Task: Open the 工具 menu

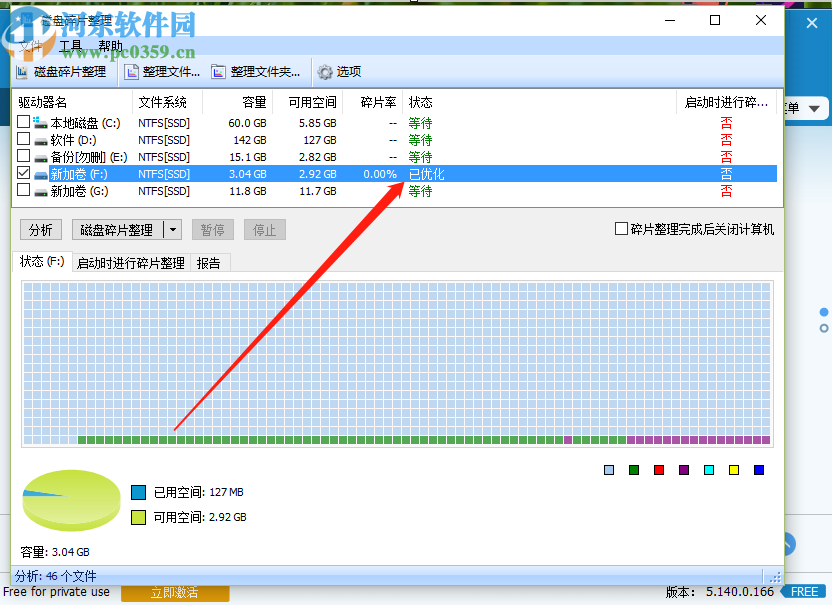Action: click(71, 46)
